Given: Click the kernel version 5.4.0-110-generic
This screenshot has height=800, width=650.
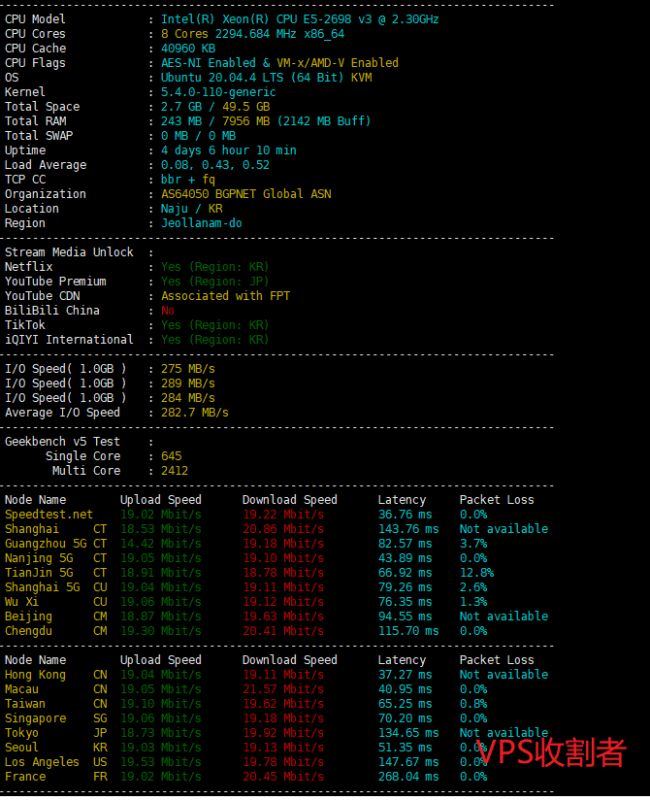Looking at the screenshot, I should [218, 92].
